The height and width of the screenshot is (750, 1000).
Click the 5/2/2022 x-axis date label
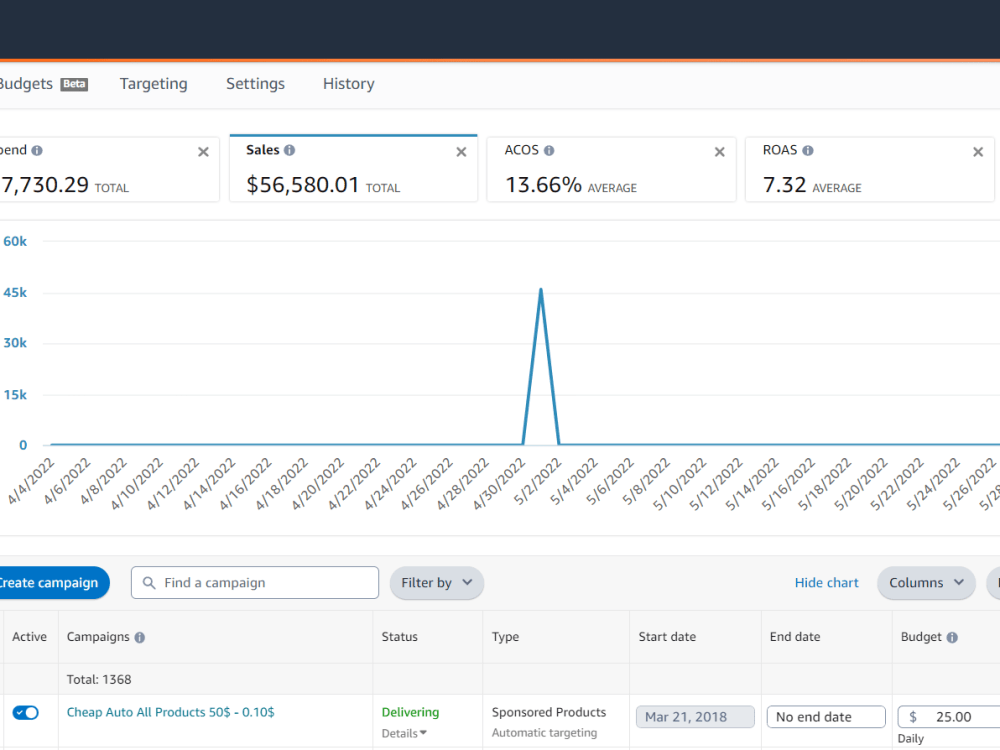[x=538, y=482]
